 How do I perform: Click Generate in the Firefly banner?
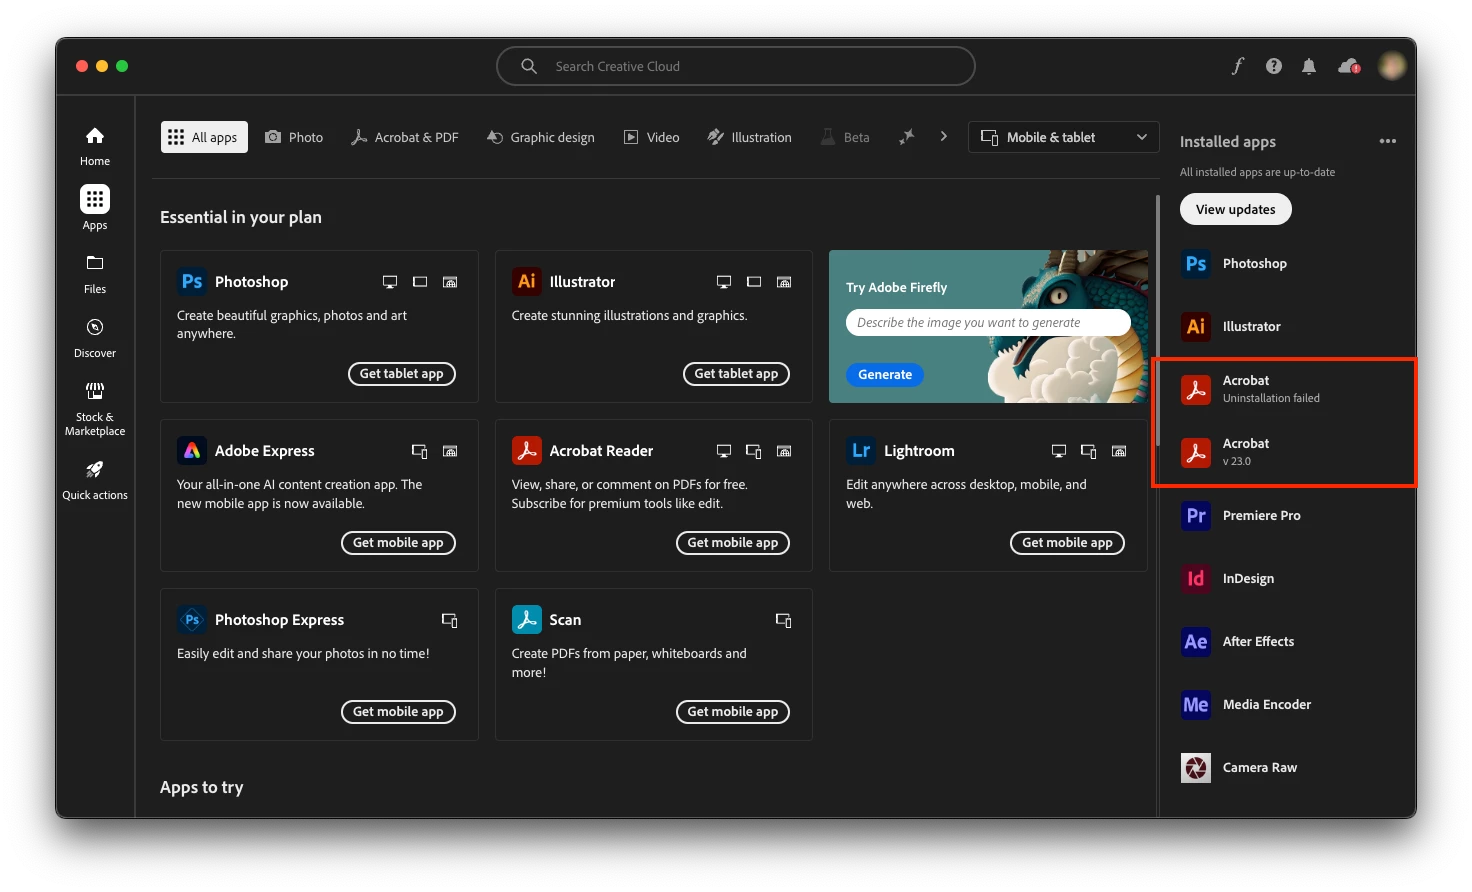point(885,375)
